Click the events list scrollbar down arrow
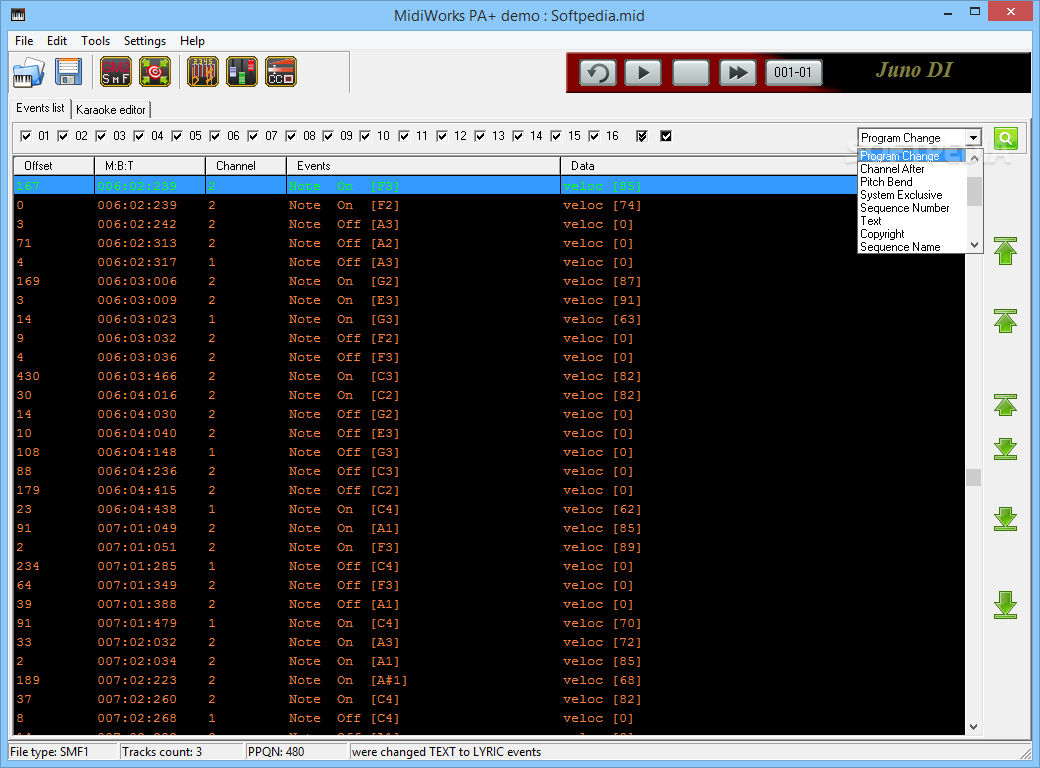Image resolution: width=1040 pixels, height=768 pixels. click(x=973, y=727)
